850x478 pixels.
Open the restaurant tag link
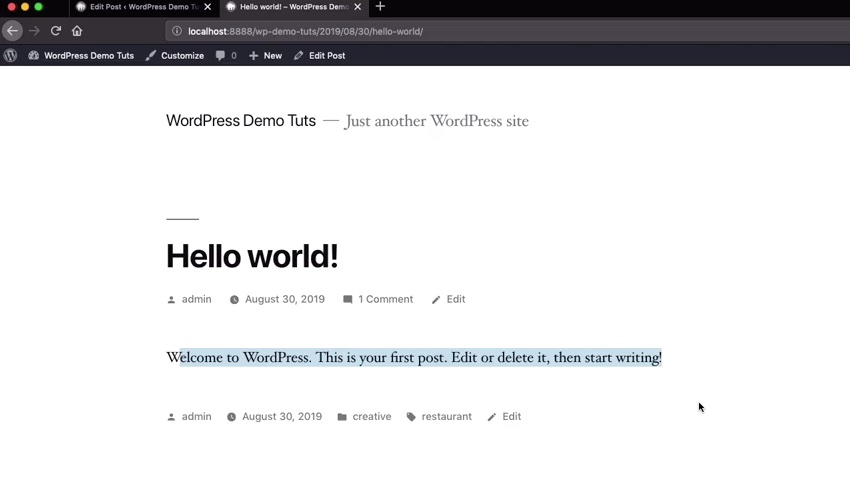point(447,416)
